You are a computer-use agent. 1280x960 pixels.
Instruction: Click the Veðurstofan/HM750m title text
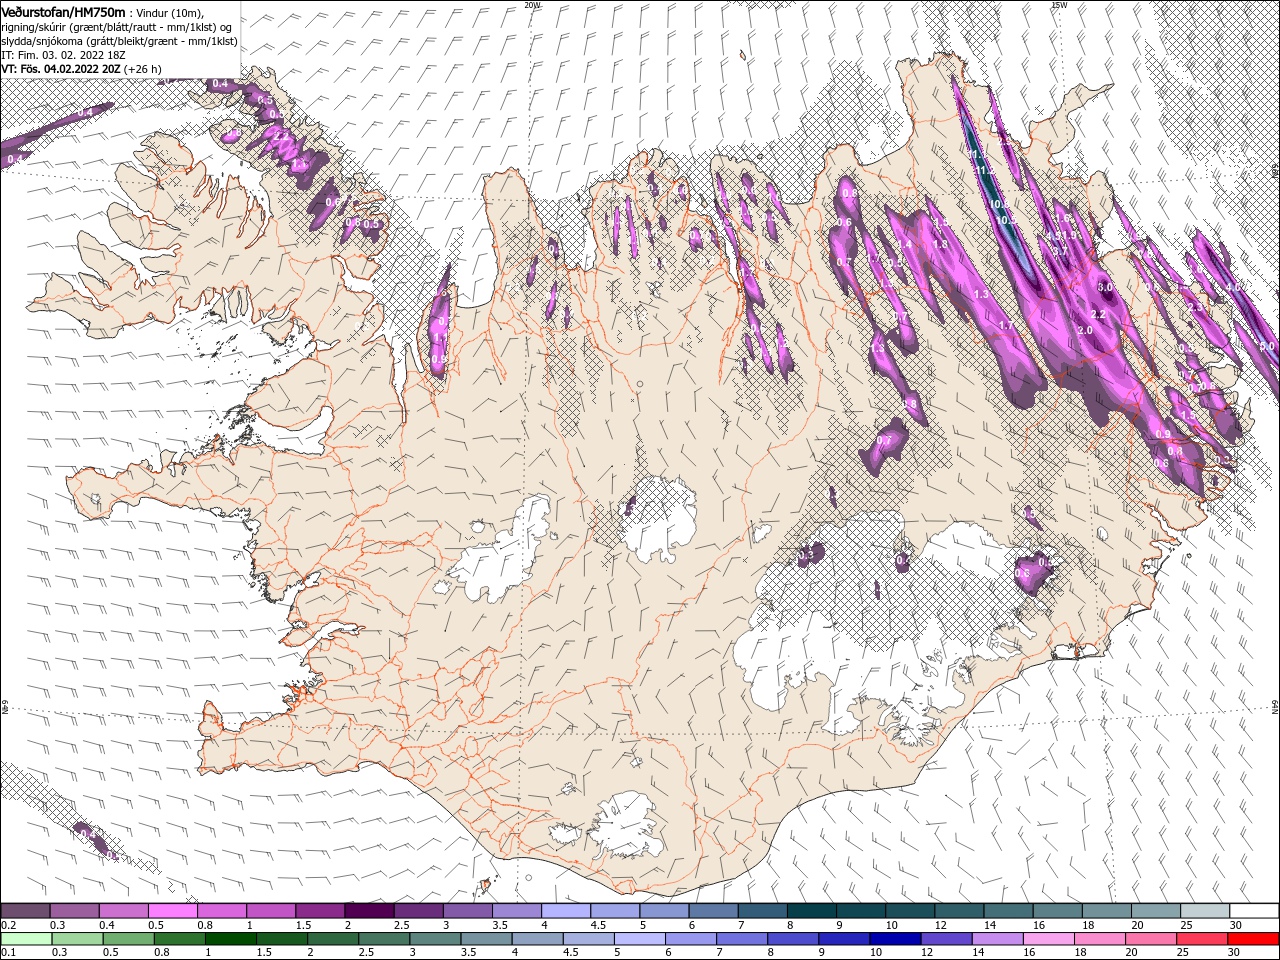(63, 11)
